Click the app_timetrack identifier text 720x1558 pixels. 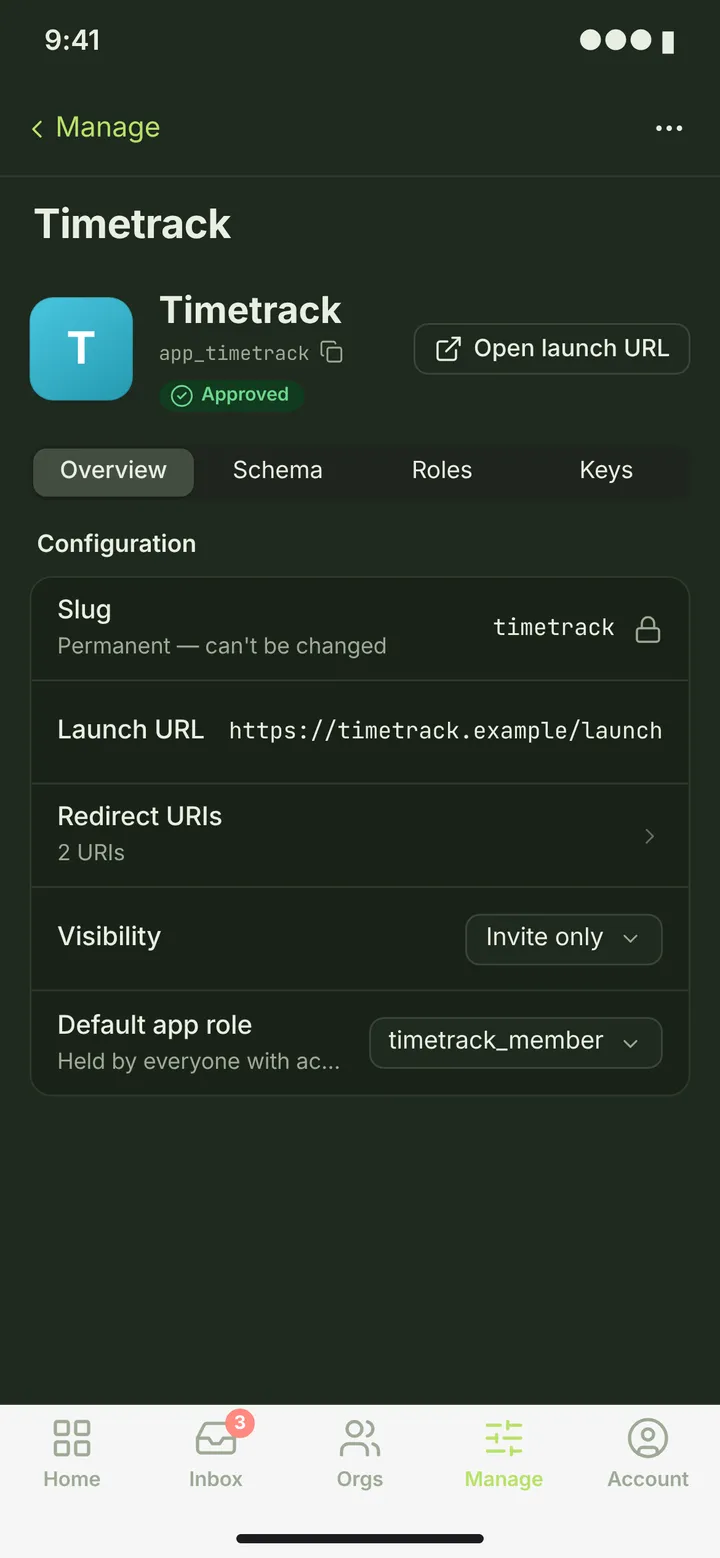(234, 354)
